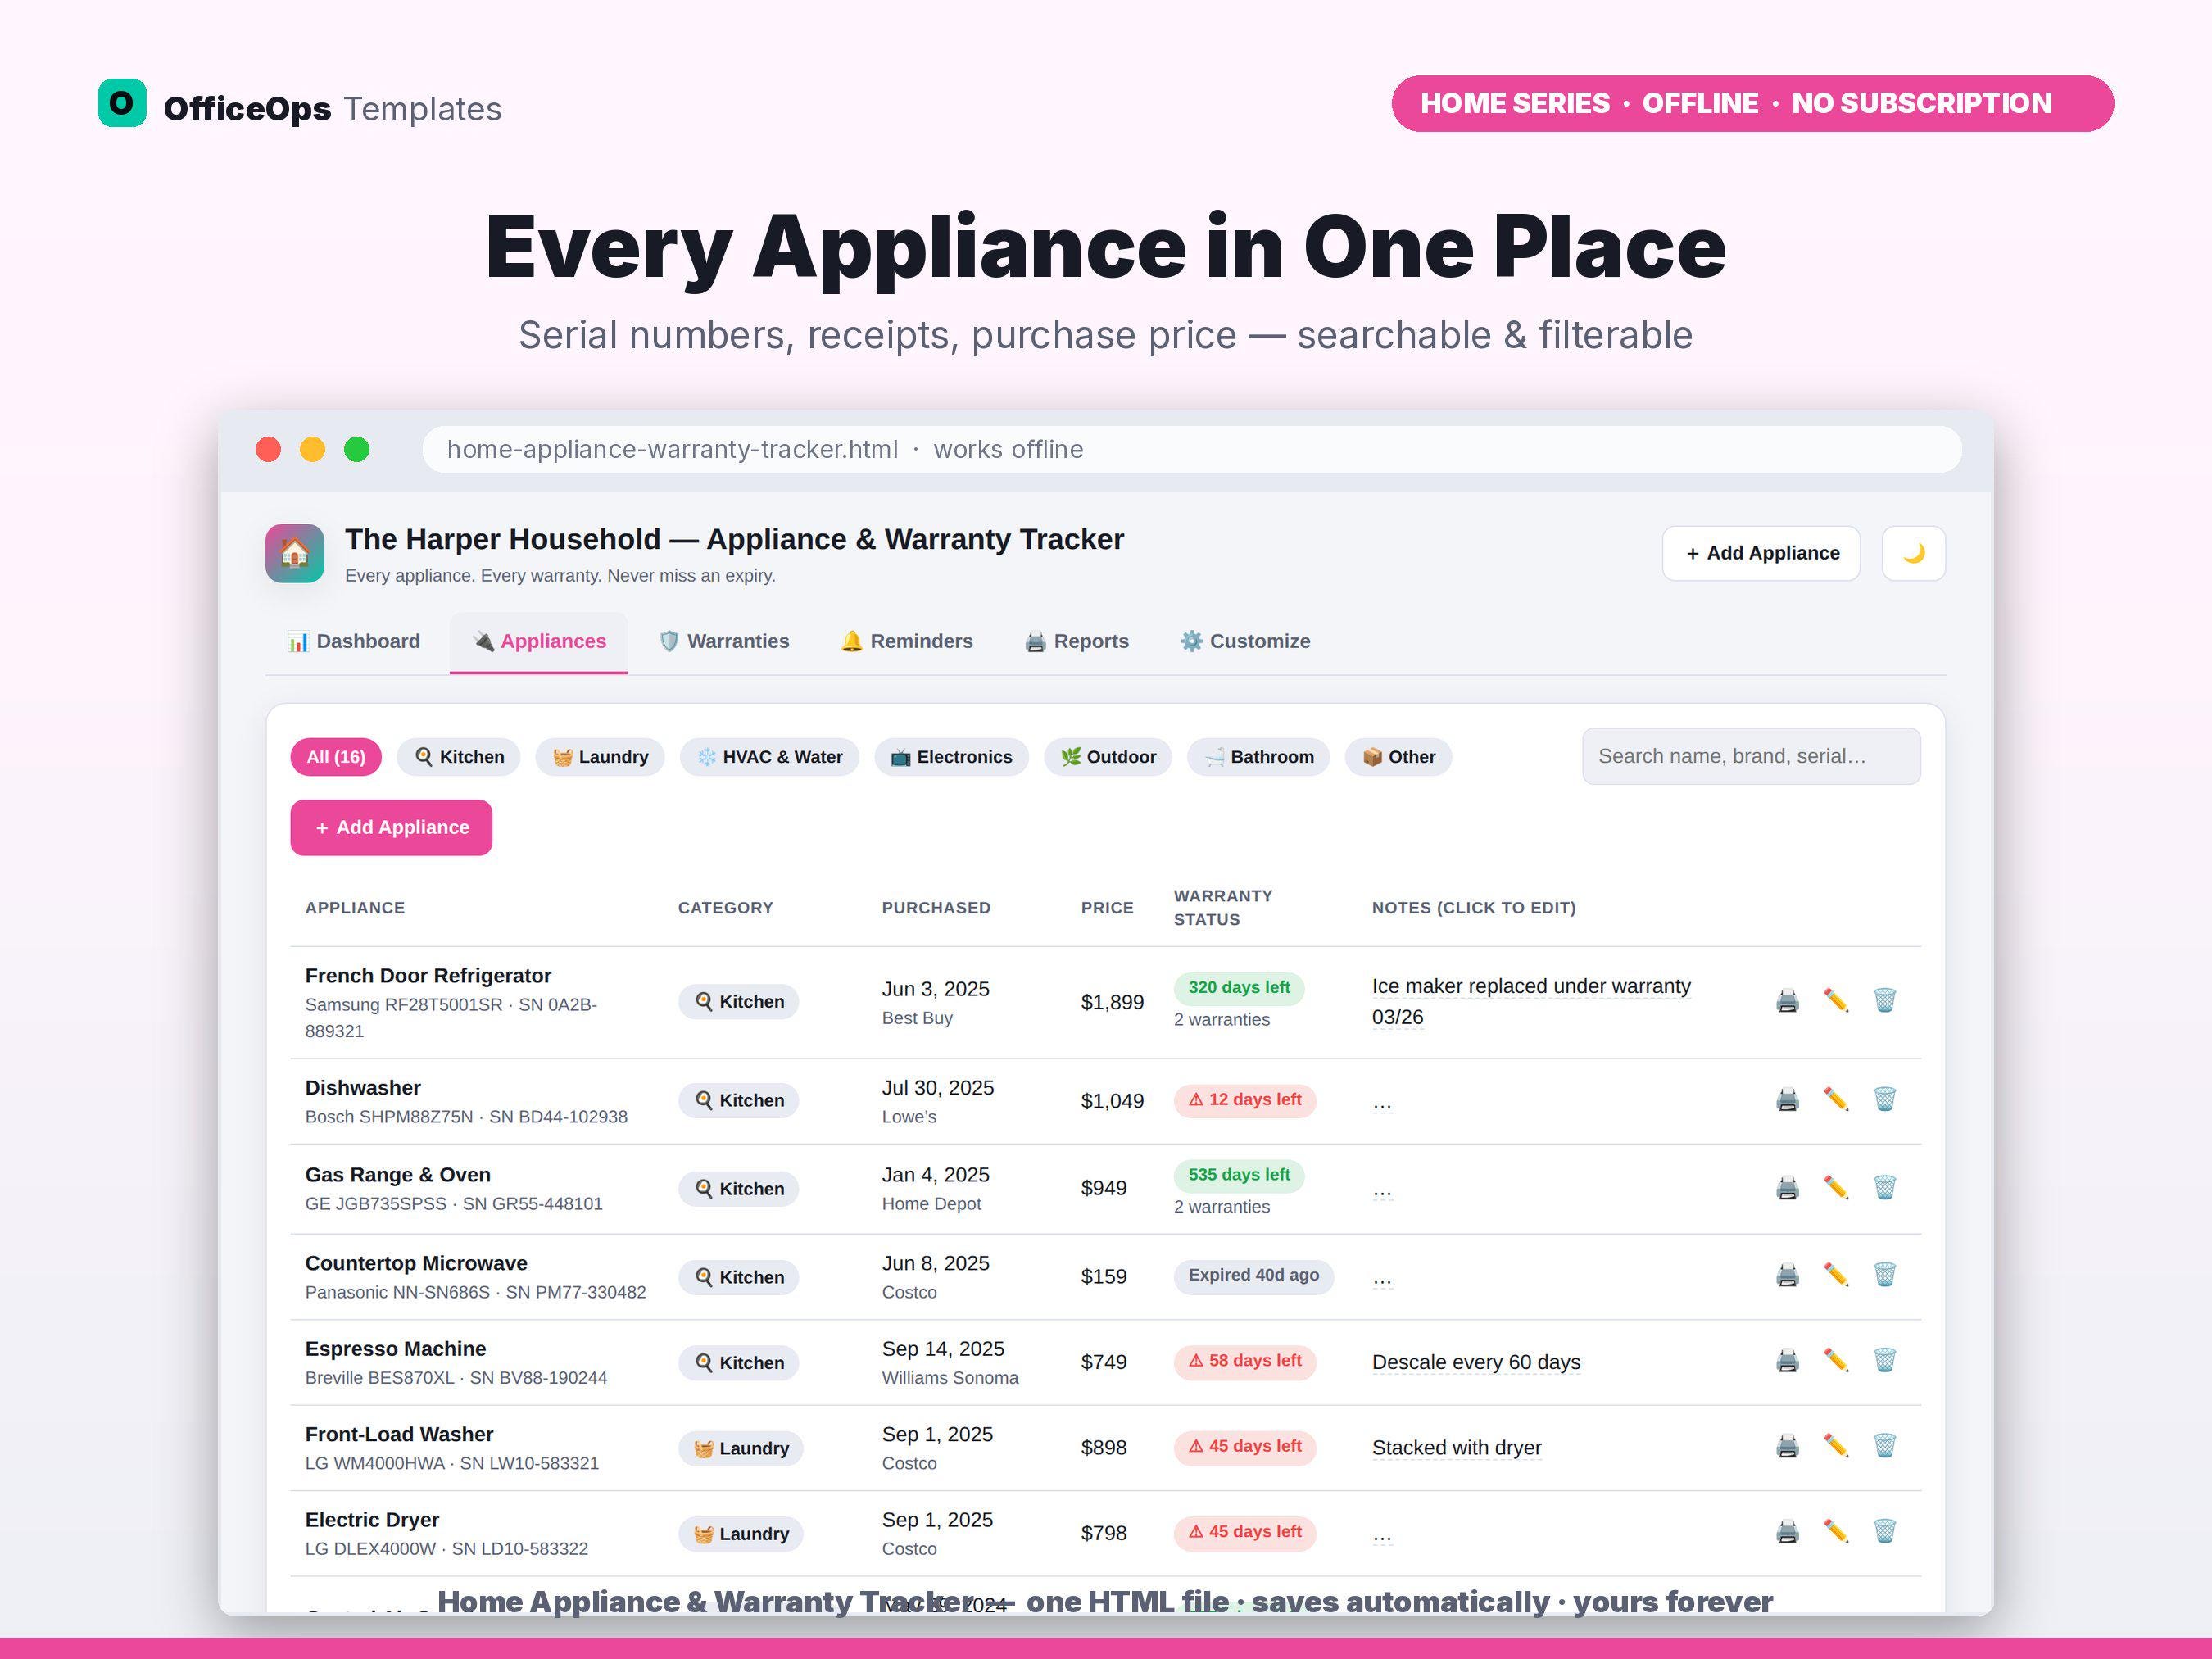Edit the Gas Range & Oven entry
Image resolution: width=2212 pixels, height=1659 pixels.
coord(1836,1188)
